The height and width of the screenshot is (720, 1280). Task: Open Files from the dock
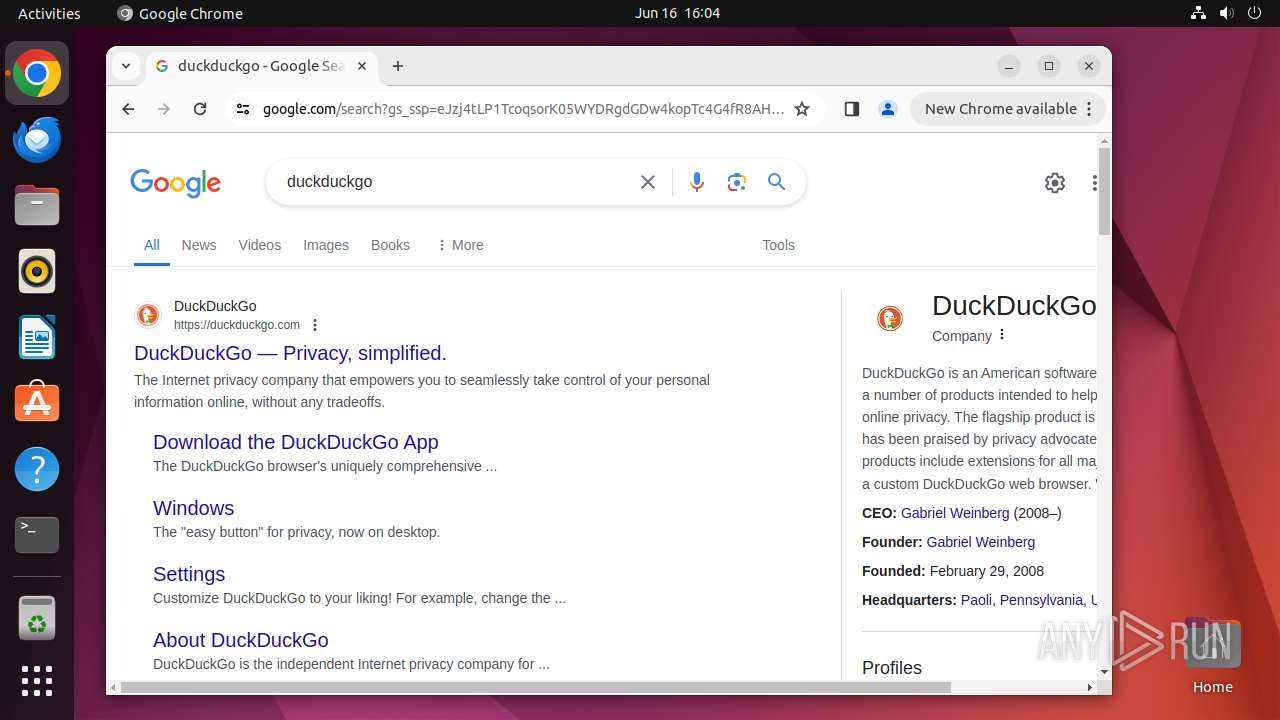coord(37,206)
